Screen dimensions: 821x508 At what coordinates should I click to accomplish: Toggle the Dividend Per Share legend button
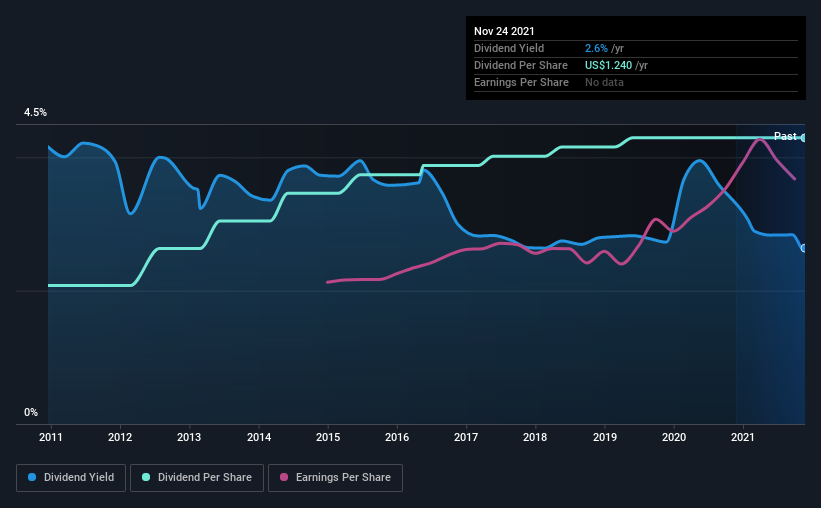pyautogui.click(x=197, y=478)
